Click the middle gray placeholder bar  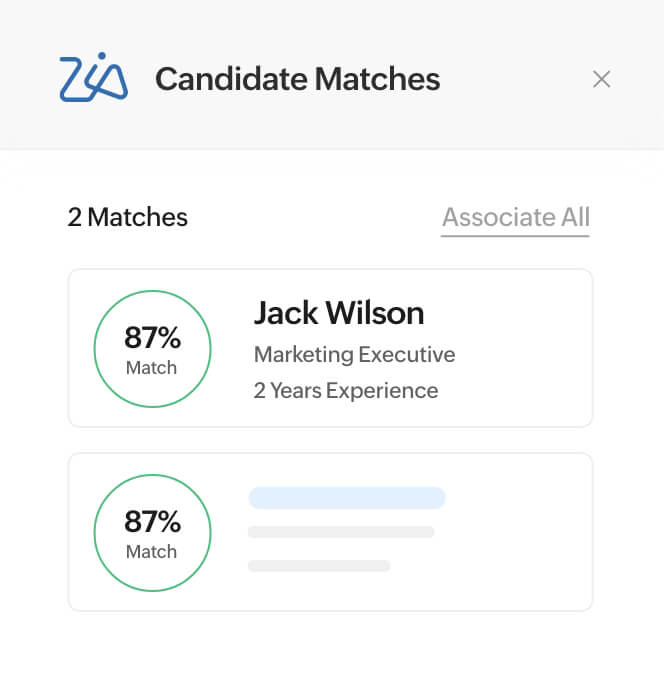(341, 532)
